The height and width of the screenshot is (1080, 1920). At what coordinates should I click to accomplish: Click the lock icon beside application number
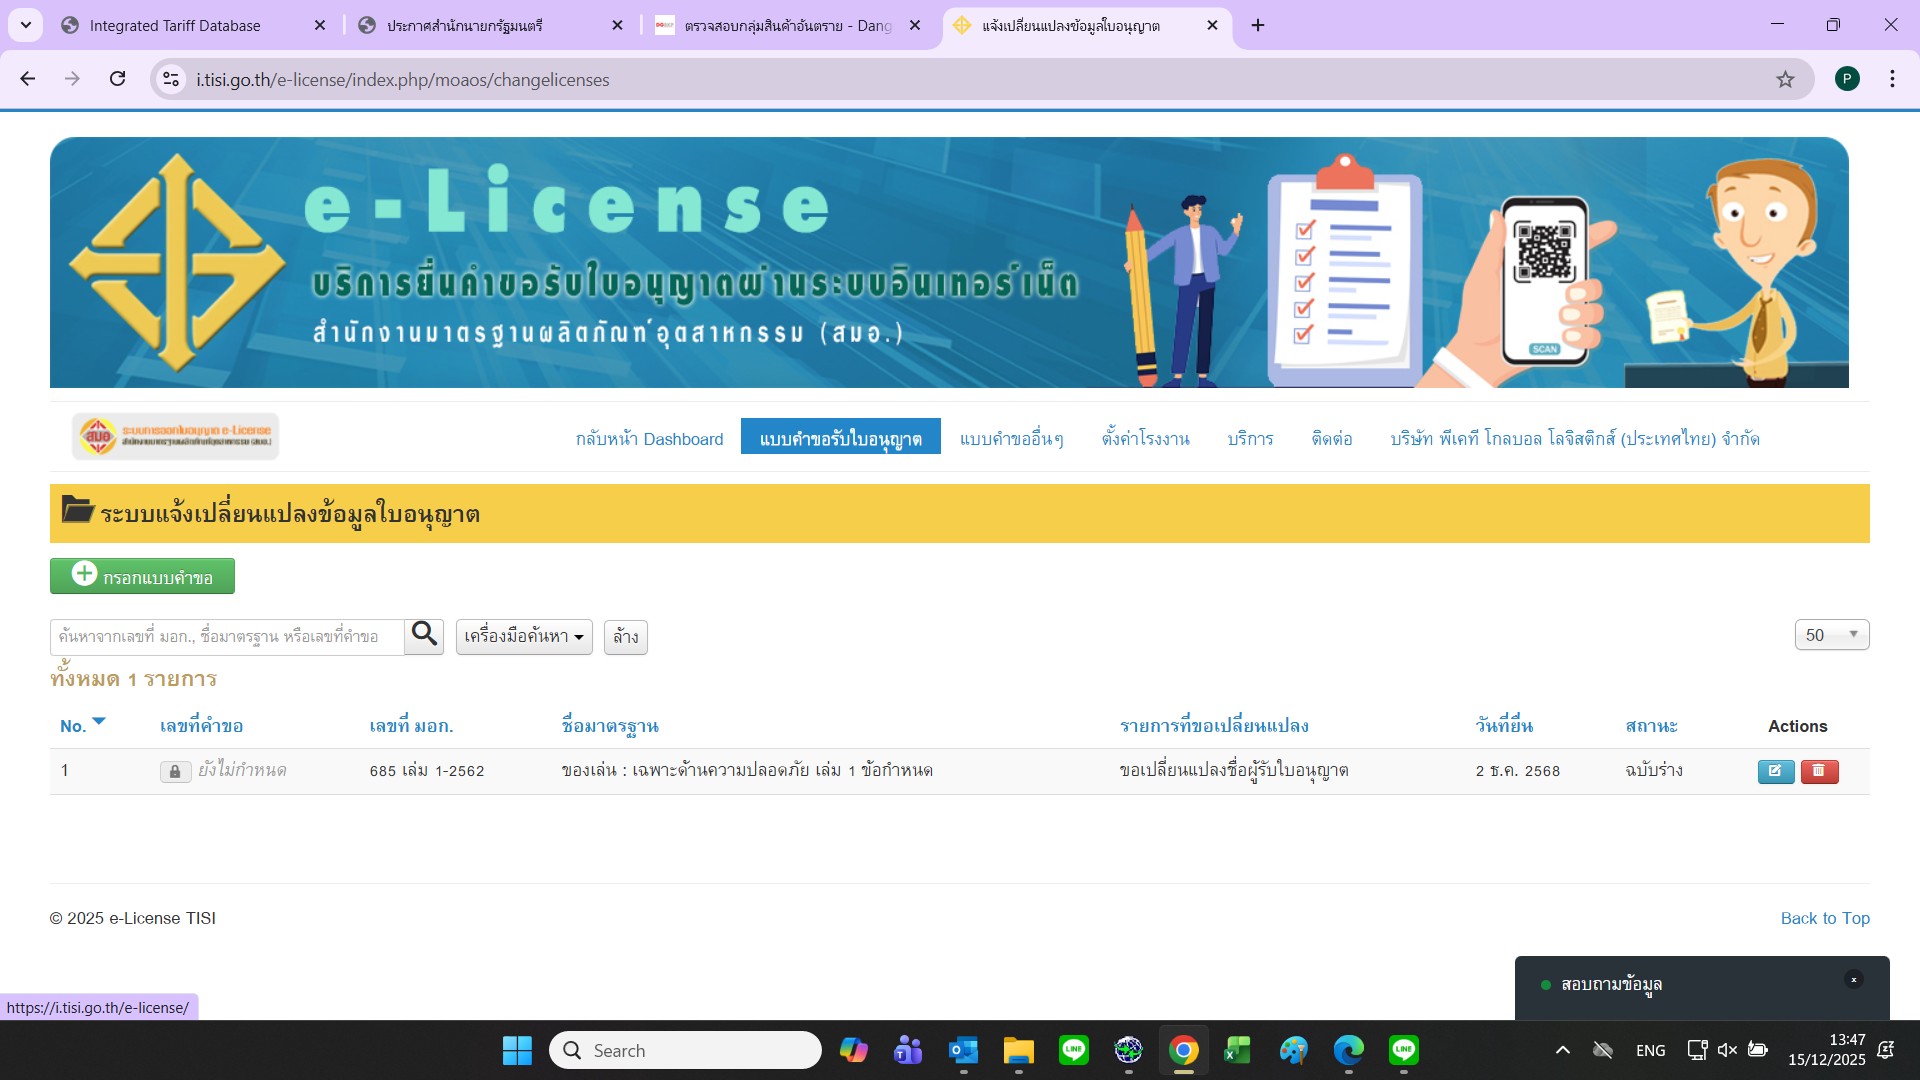175,771
